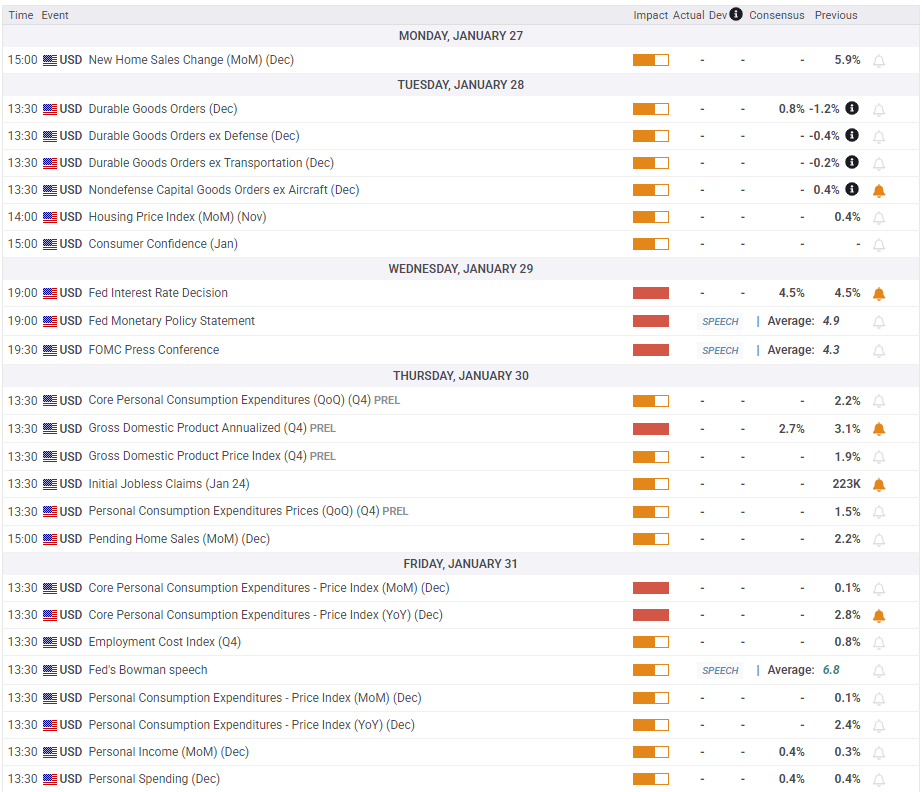
Task: Click red impact bar for Fed Interest Rate Decision
Action: tap(650, 293)
